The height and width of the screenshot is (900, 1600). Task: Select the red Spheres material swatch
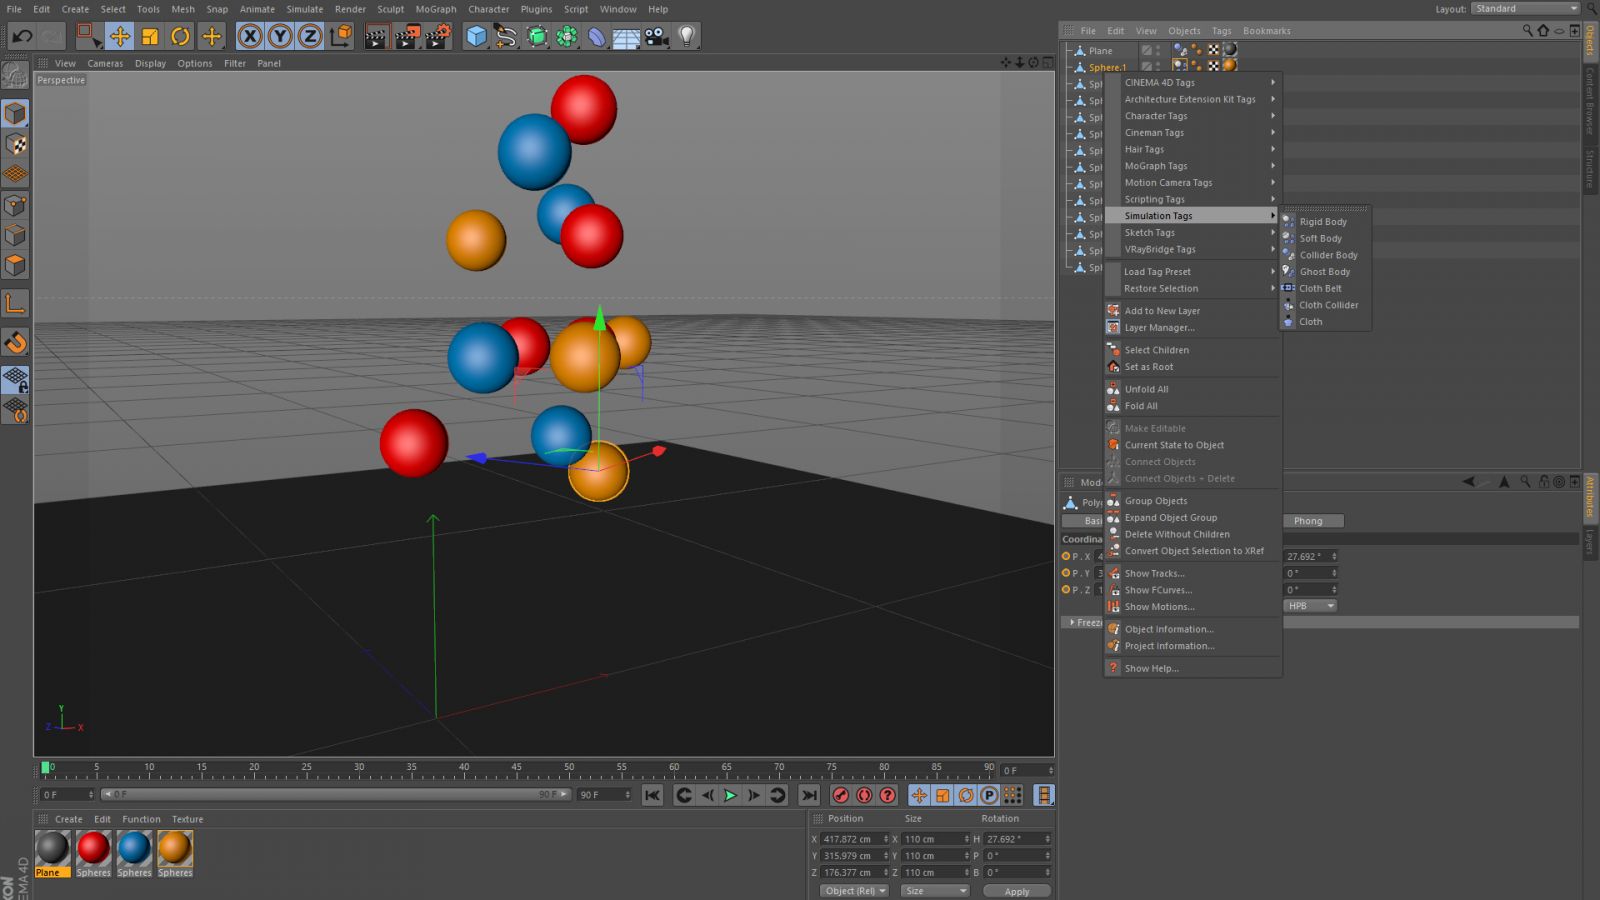93,848
